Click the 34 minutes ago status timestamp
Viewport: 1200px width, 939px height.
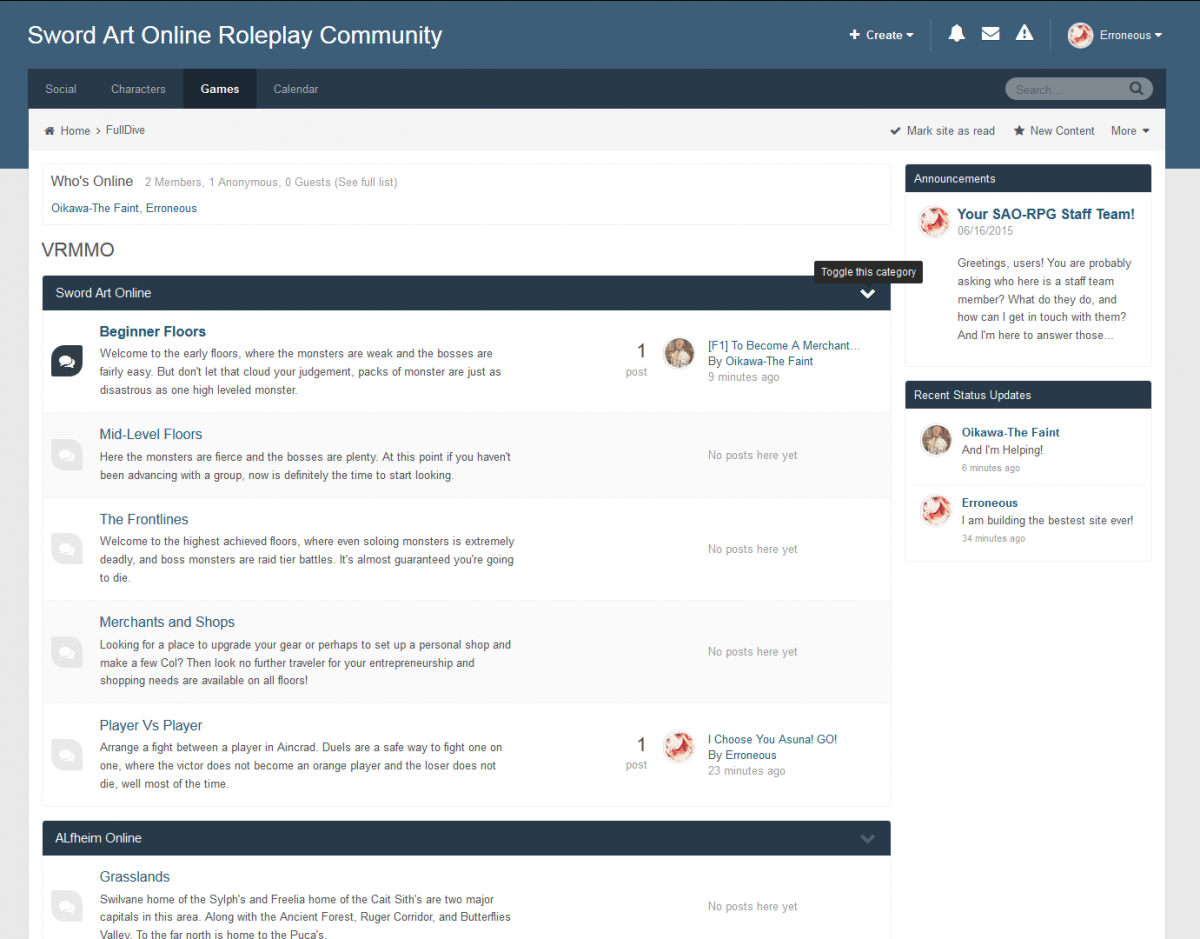(993, 538)
